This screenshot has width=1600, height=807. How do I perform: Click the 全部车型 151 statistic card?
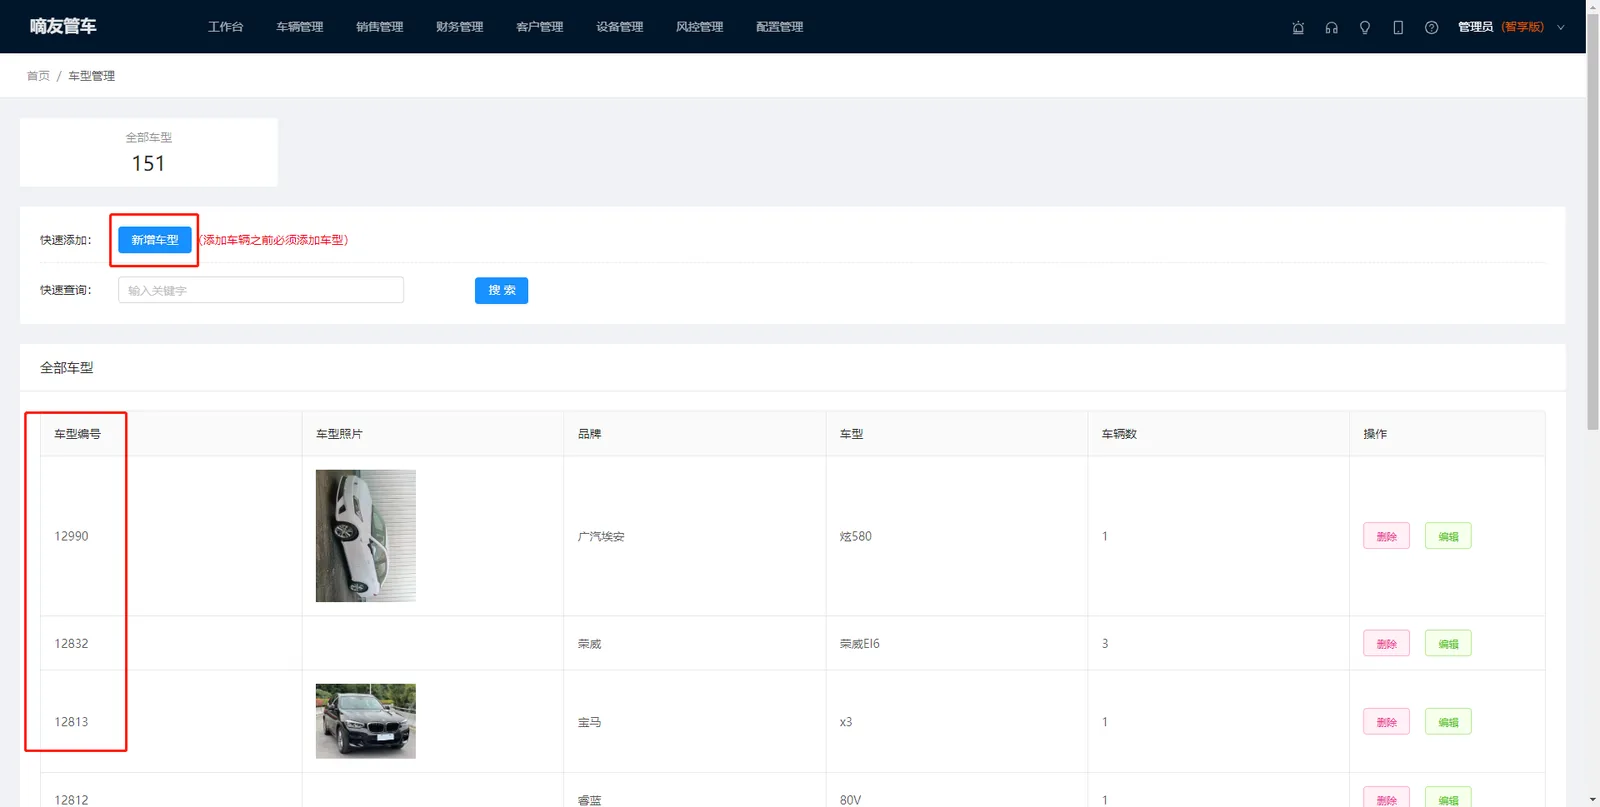[x=149, y=152]
